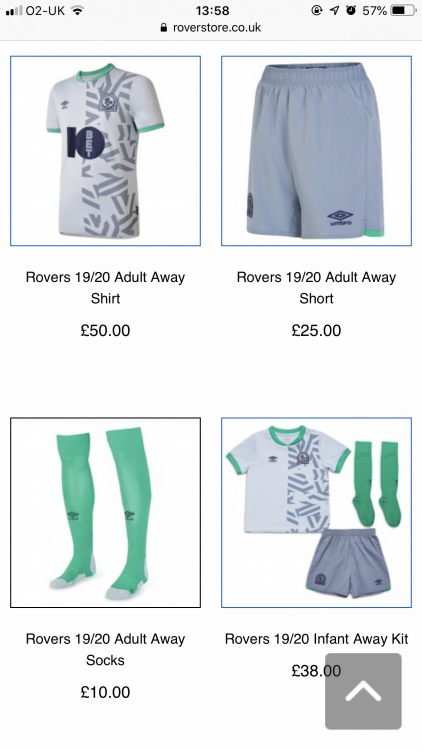Open the Adult Away Short product image
422x750 pixels.
pyautogui.click(x=316, y=151)
